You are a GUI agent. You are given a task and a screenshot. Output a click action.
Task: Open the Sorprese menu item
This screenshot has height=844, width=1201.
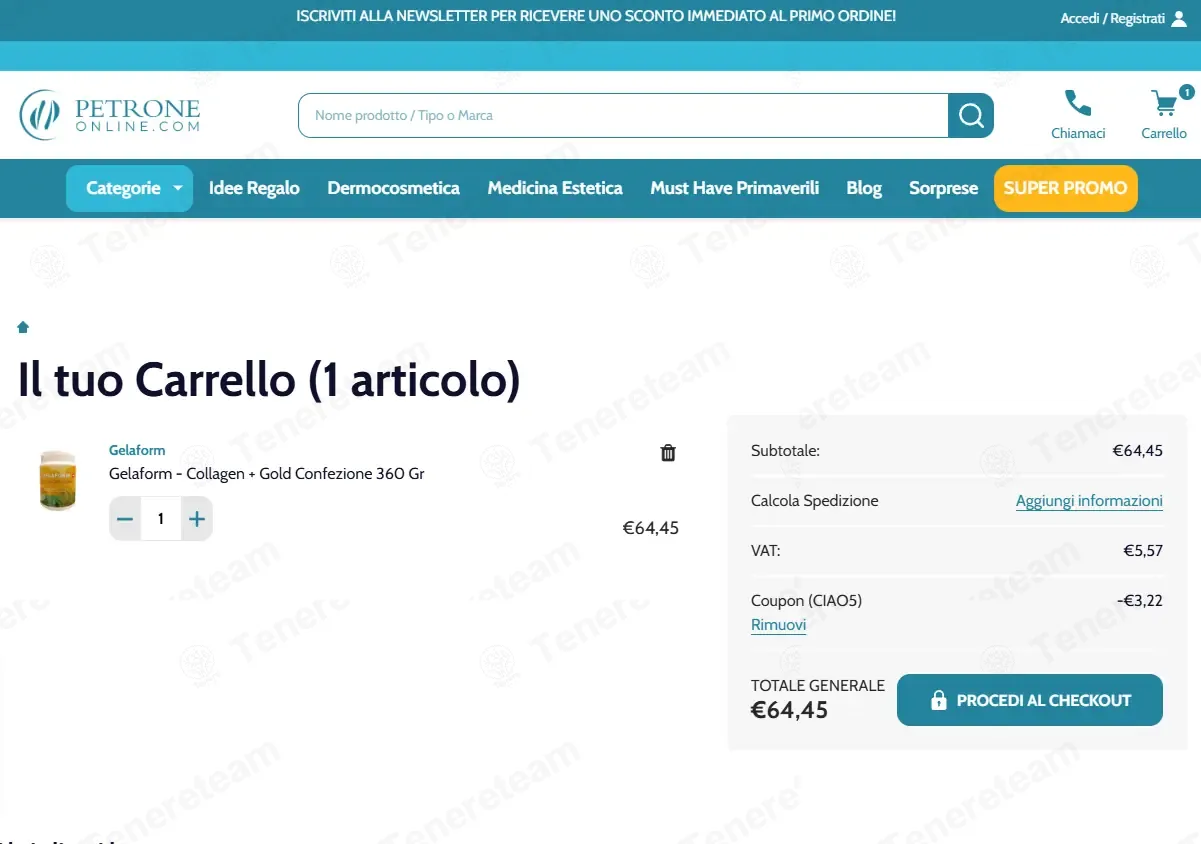[943, 188]
